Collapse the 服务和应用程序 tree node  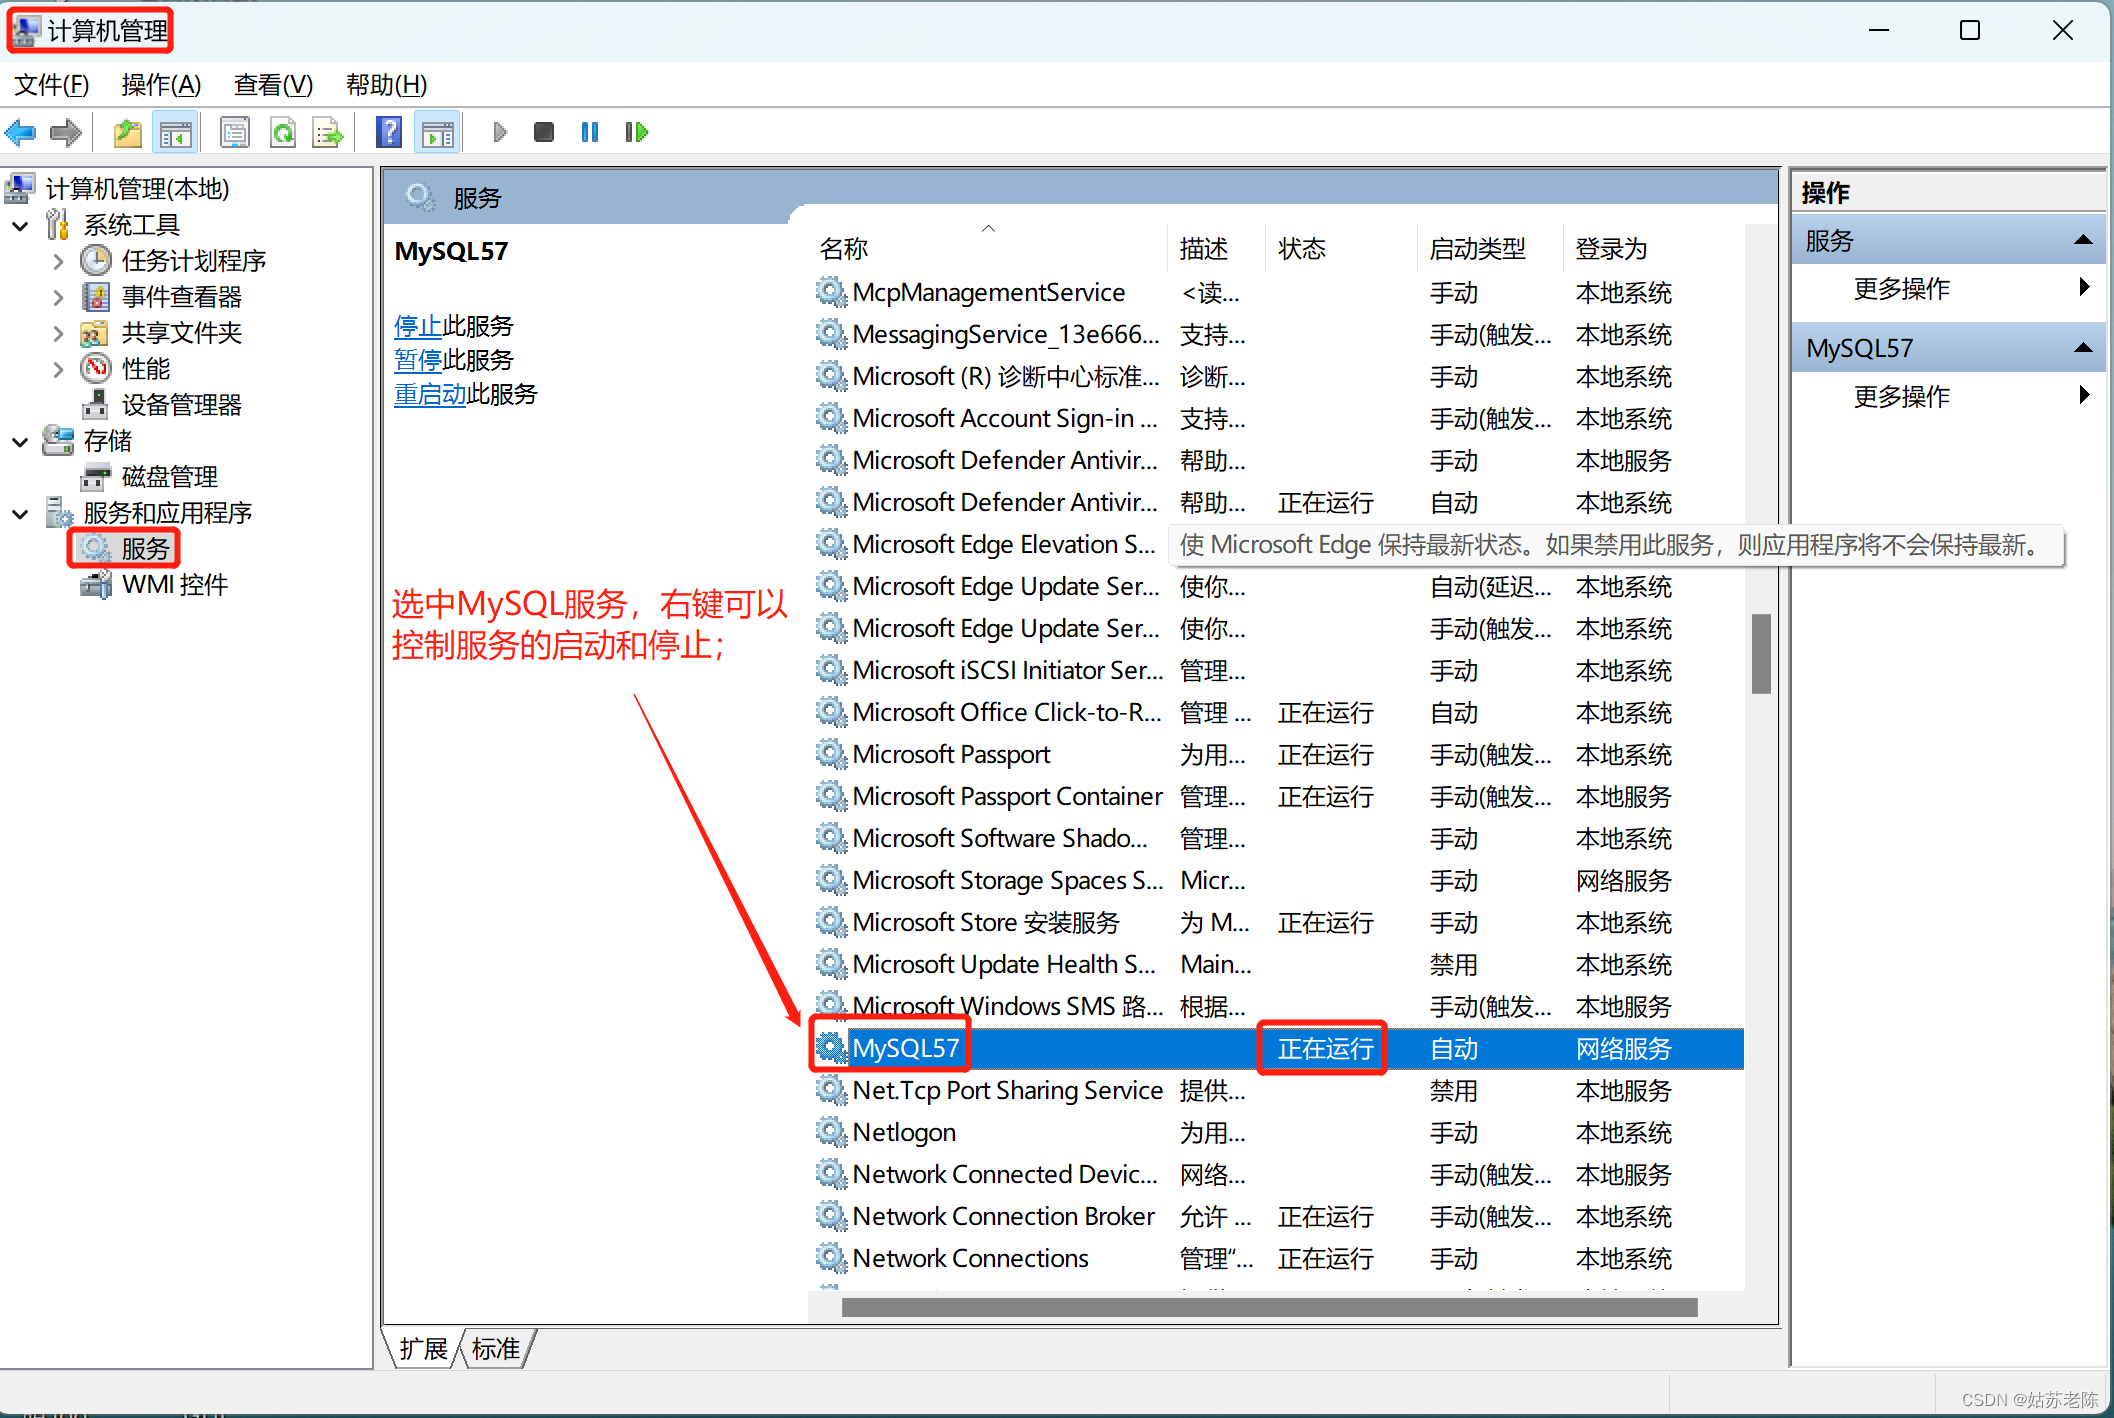(x=20, y=514)
